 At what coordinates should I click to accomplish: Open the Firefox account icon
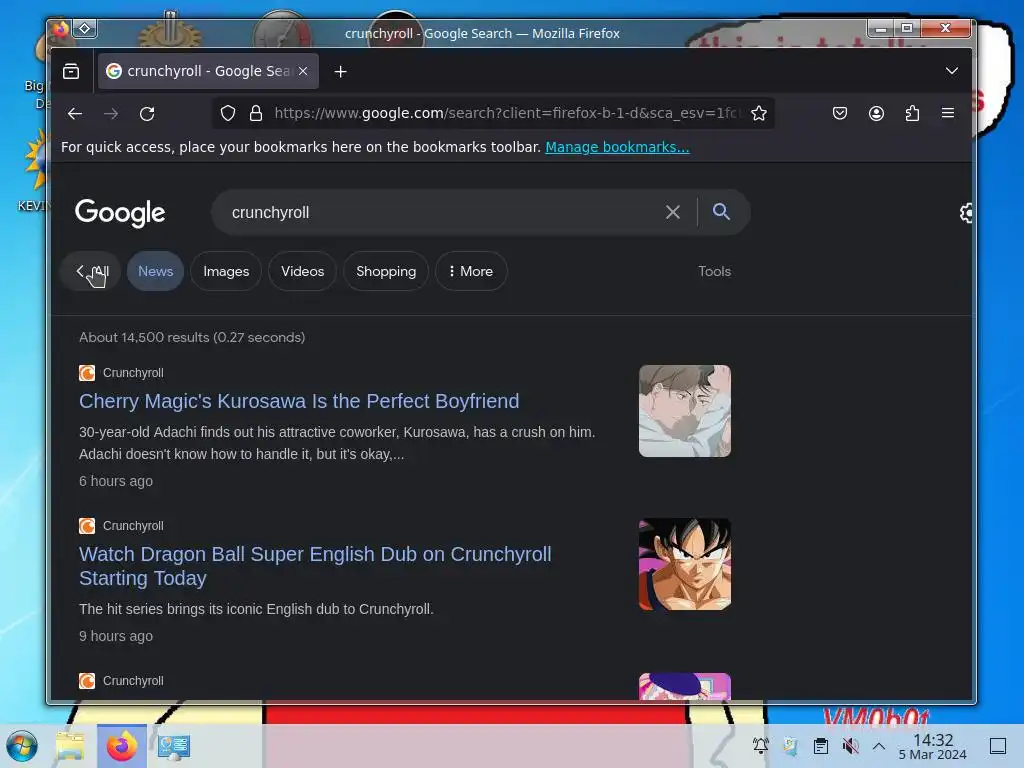876,114
